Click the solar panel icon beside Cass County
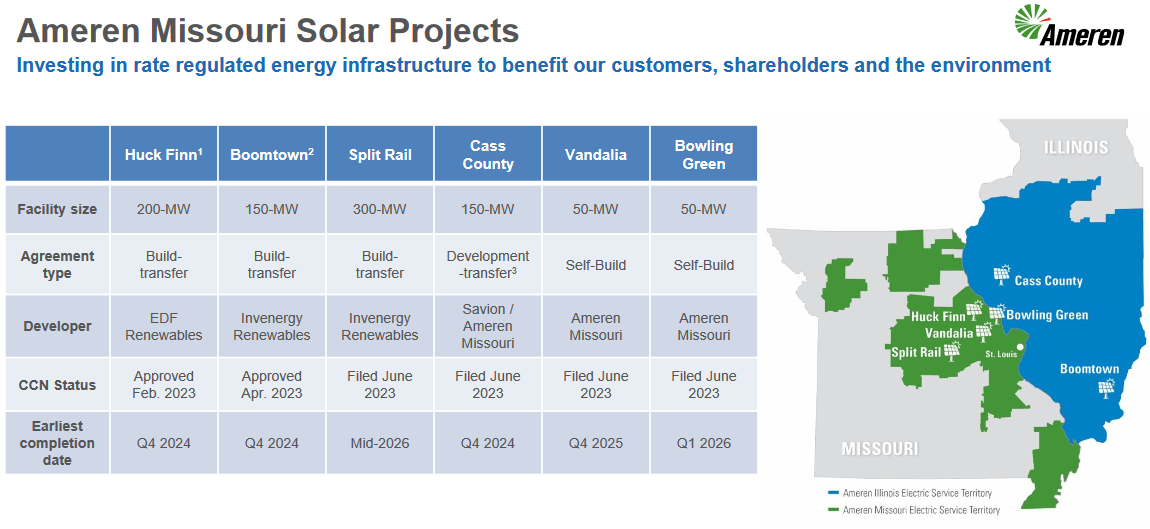This screenshot has width=1150, height=529. pos(1002,274)
